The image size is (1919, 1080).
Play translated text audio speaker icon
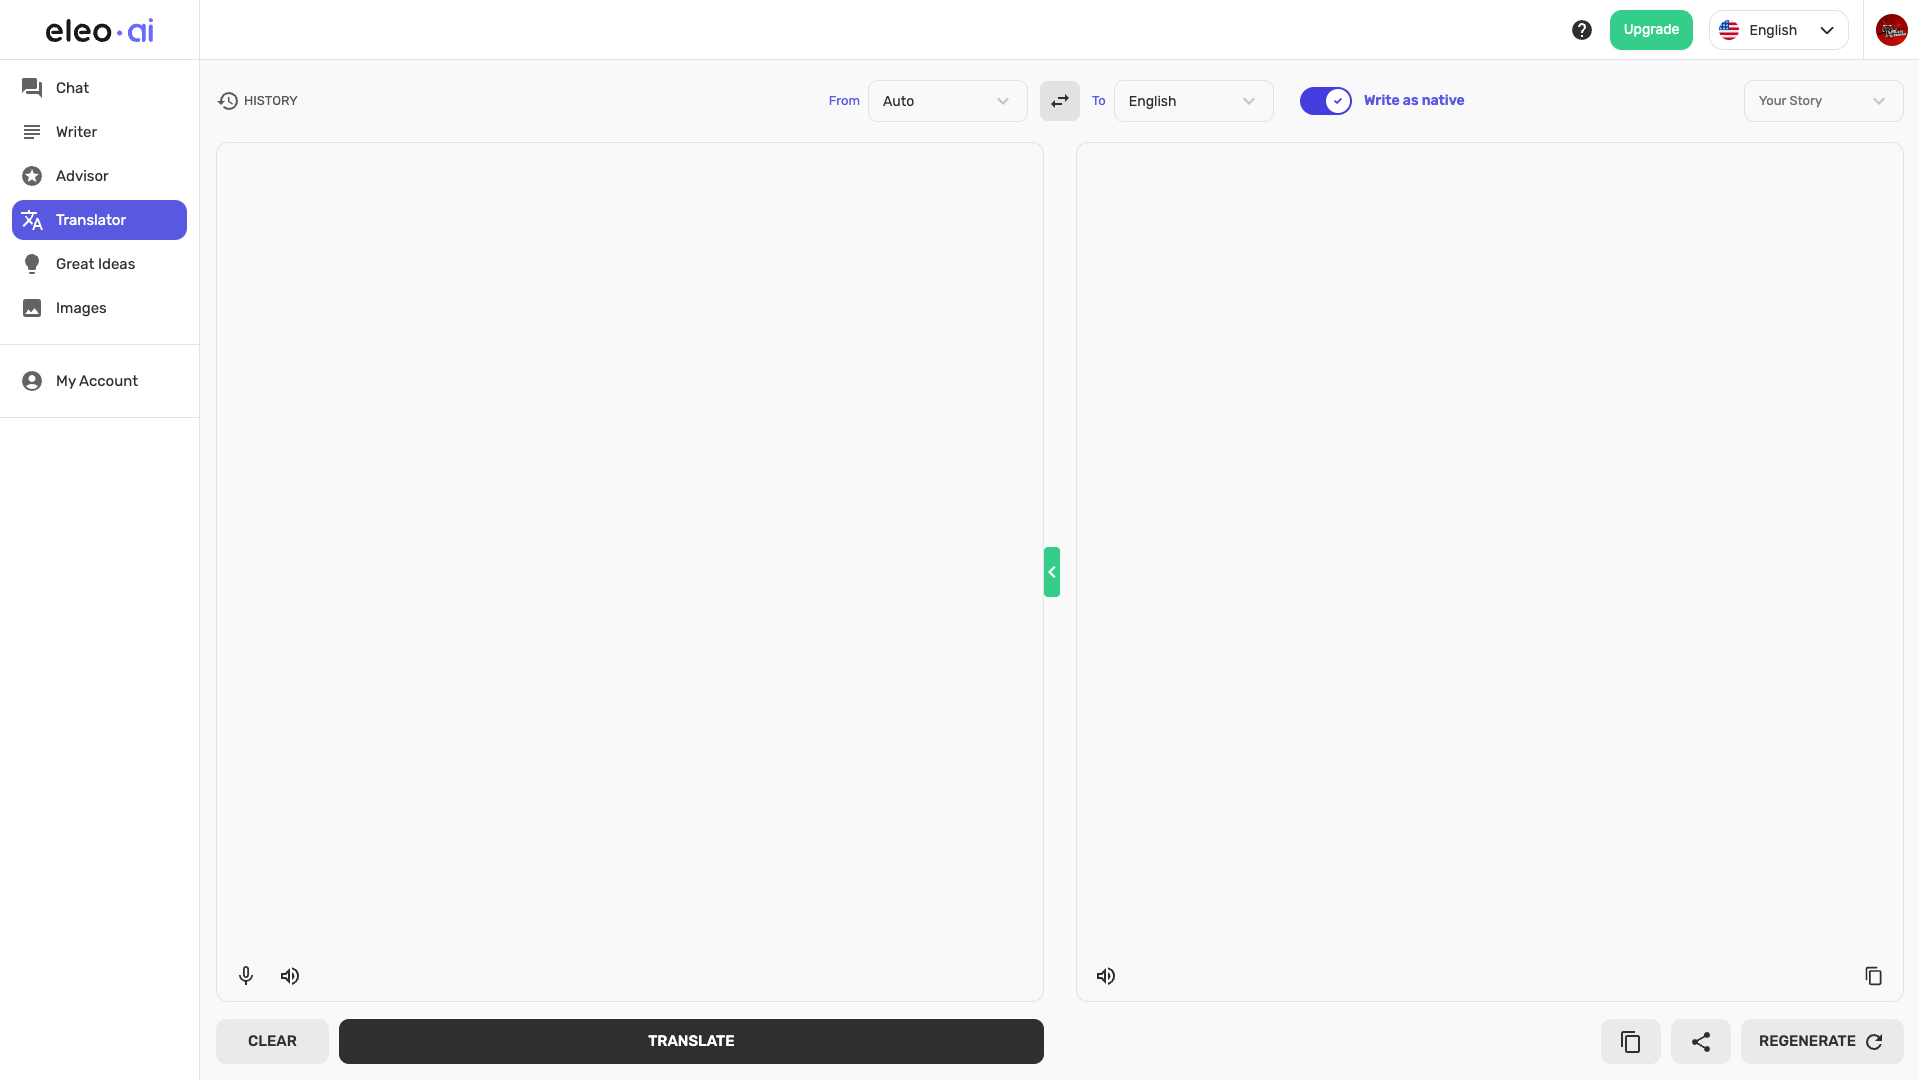(x=1106, y=976)
